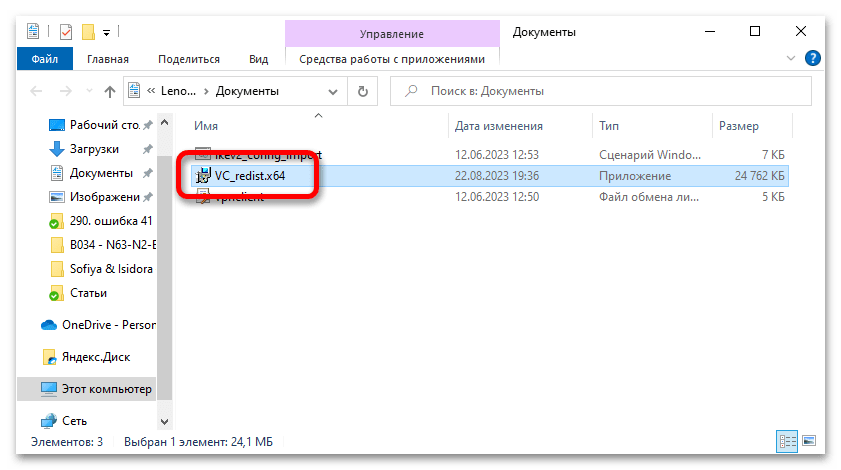Open Документы in the navigation pane
The width and height of the screenshot is (841, 470).
click(101, 173)
